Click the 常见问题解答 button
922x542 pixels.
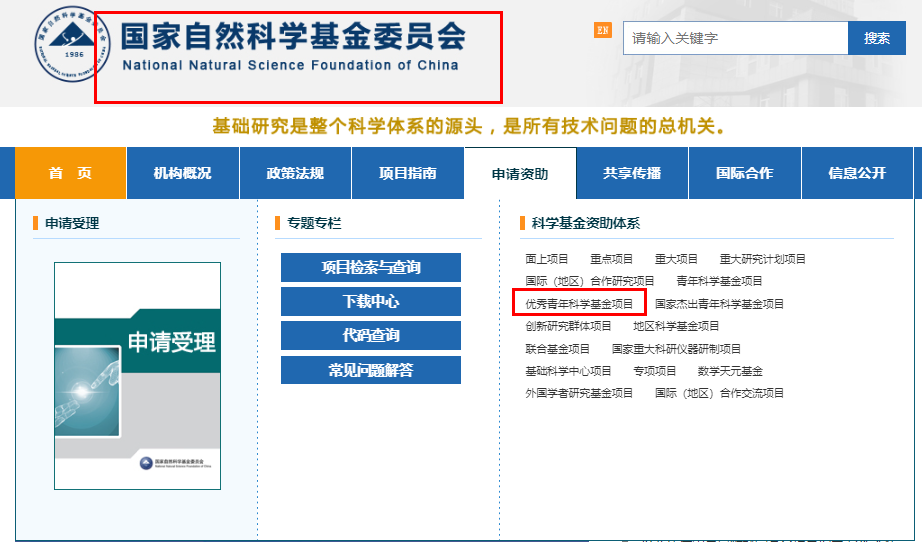pos(371,370)
